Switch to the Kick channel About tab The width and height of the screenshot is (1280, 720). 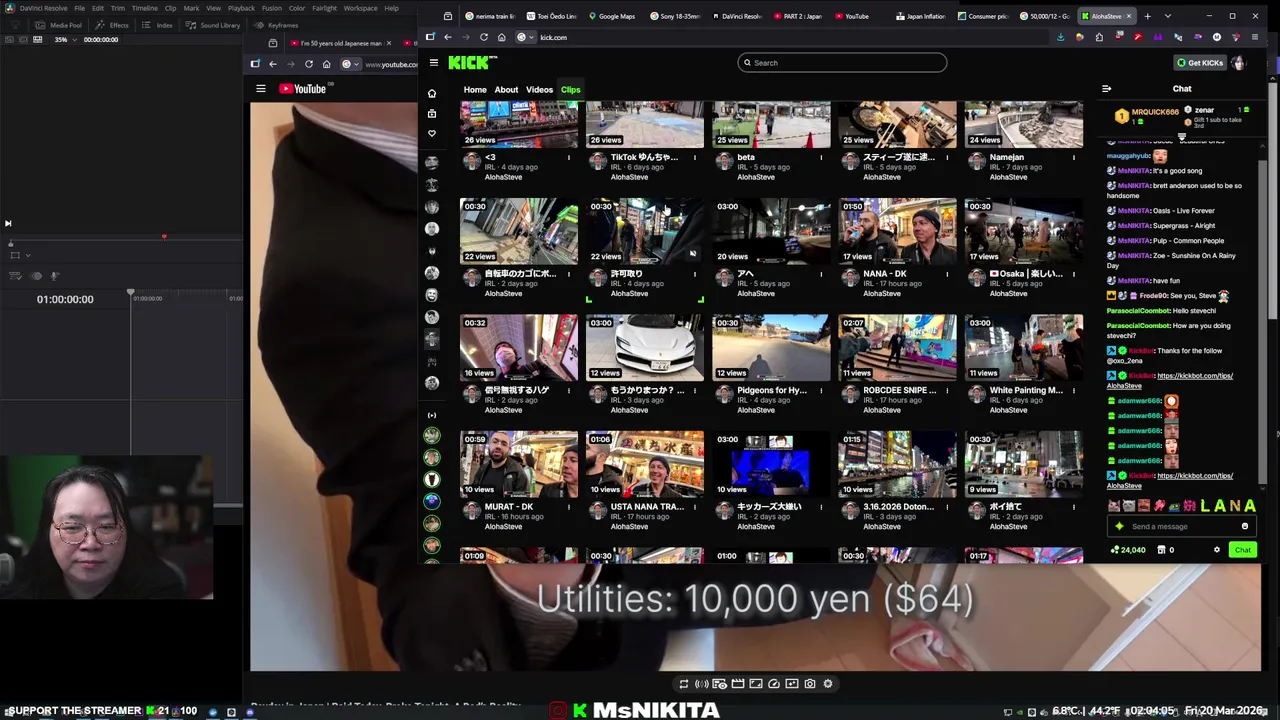506,90
